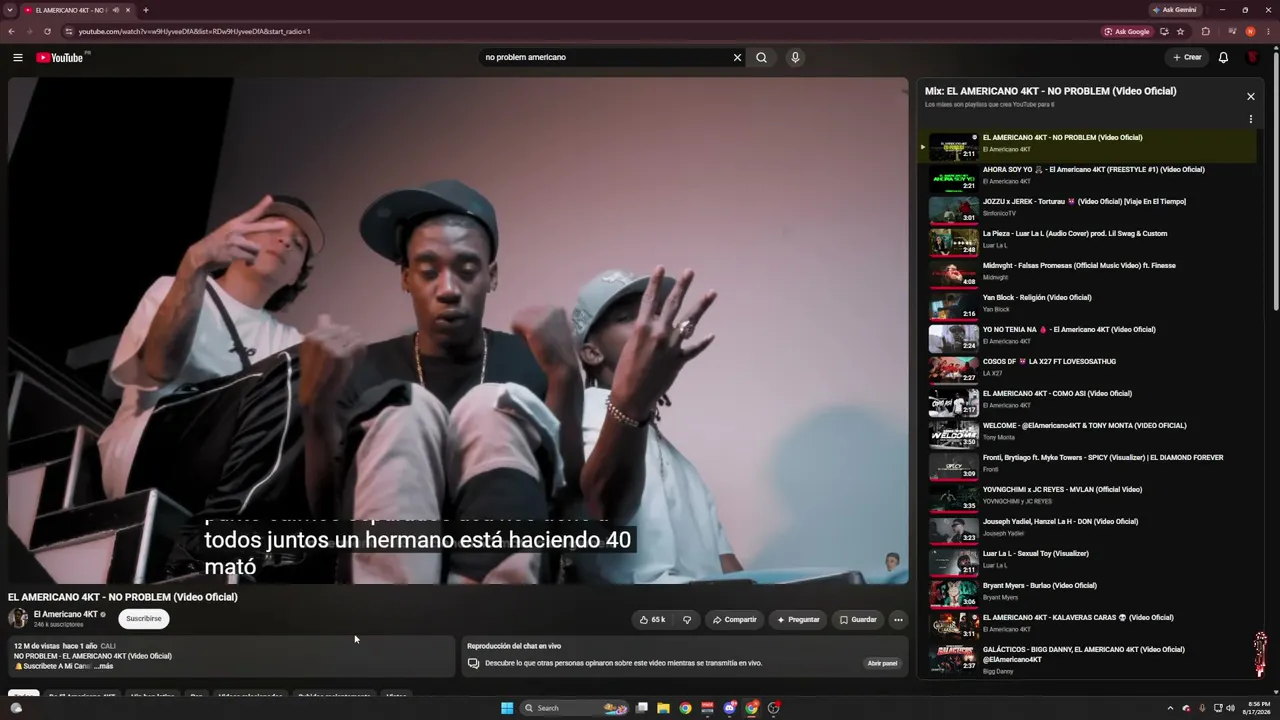The width and height of the screenshot is (1280, 720).
Task: Dislike the video
Action: tap(687, 620)
